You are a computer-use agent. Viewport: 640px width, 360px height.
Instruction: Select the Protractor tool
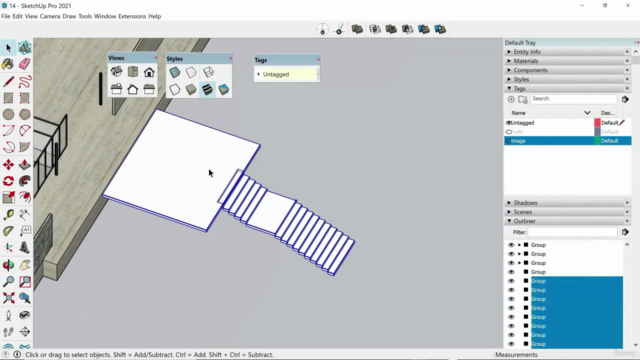tap(8, 231)
